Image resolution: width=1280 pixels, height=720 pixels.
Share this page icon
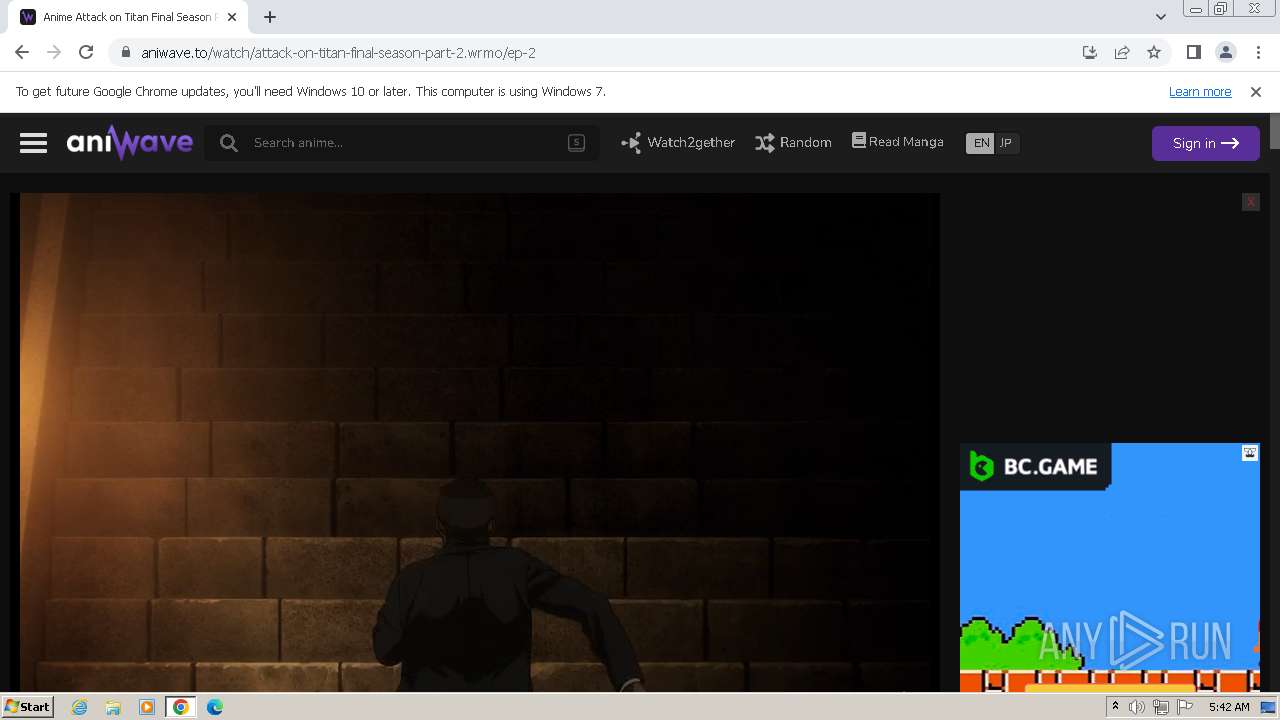coord(1122,52)
